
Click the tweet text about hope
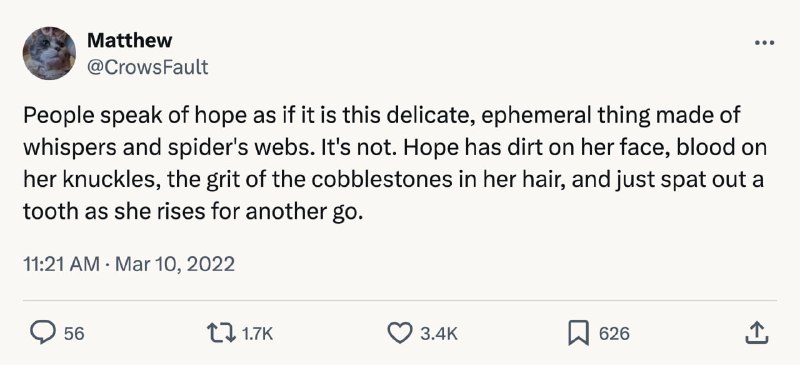(395, 164)
